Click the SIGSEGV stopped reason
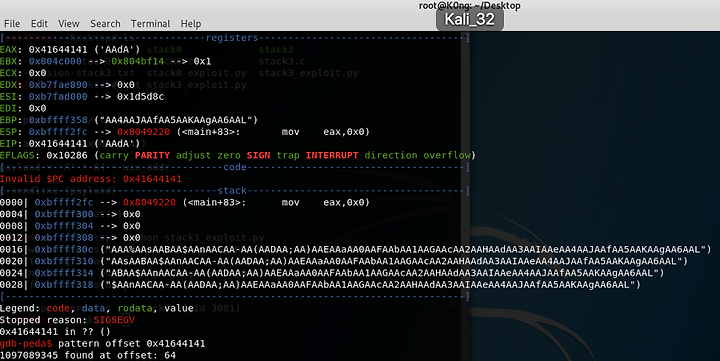This screenshot has height=361, width=720. point(114,320)
